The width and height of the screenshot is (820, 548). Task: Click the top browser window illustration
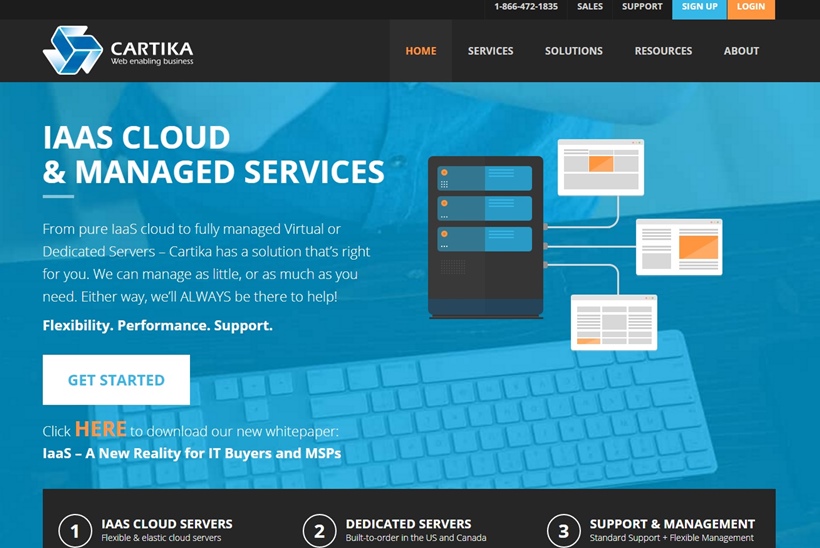tap(601, 167)
